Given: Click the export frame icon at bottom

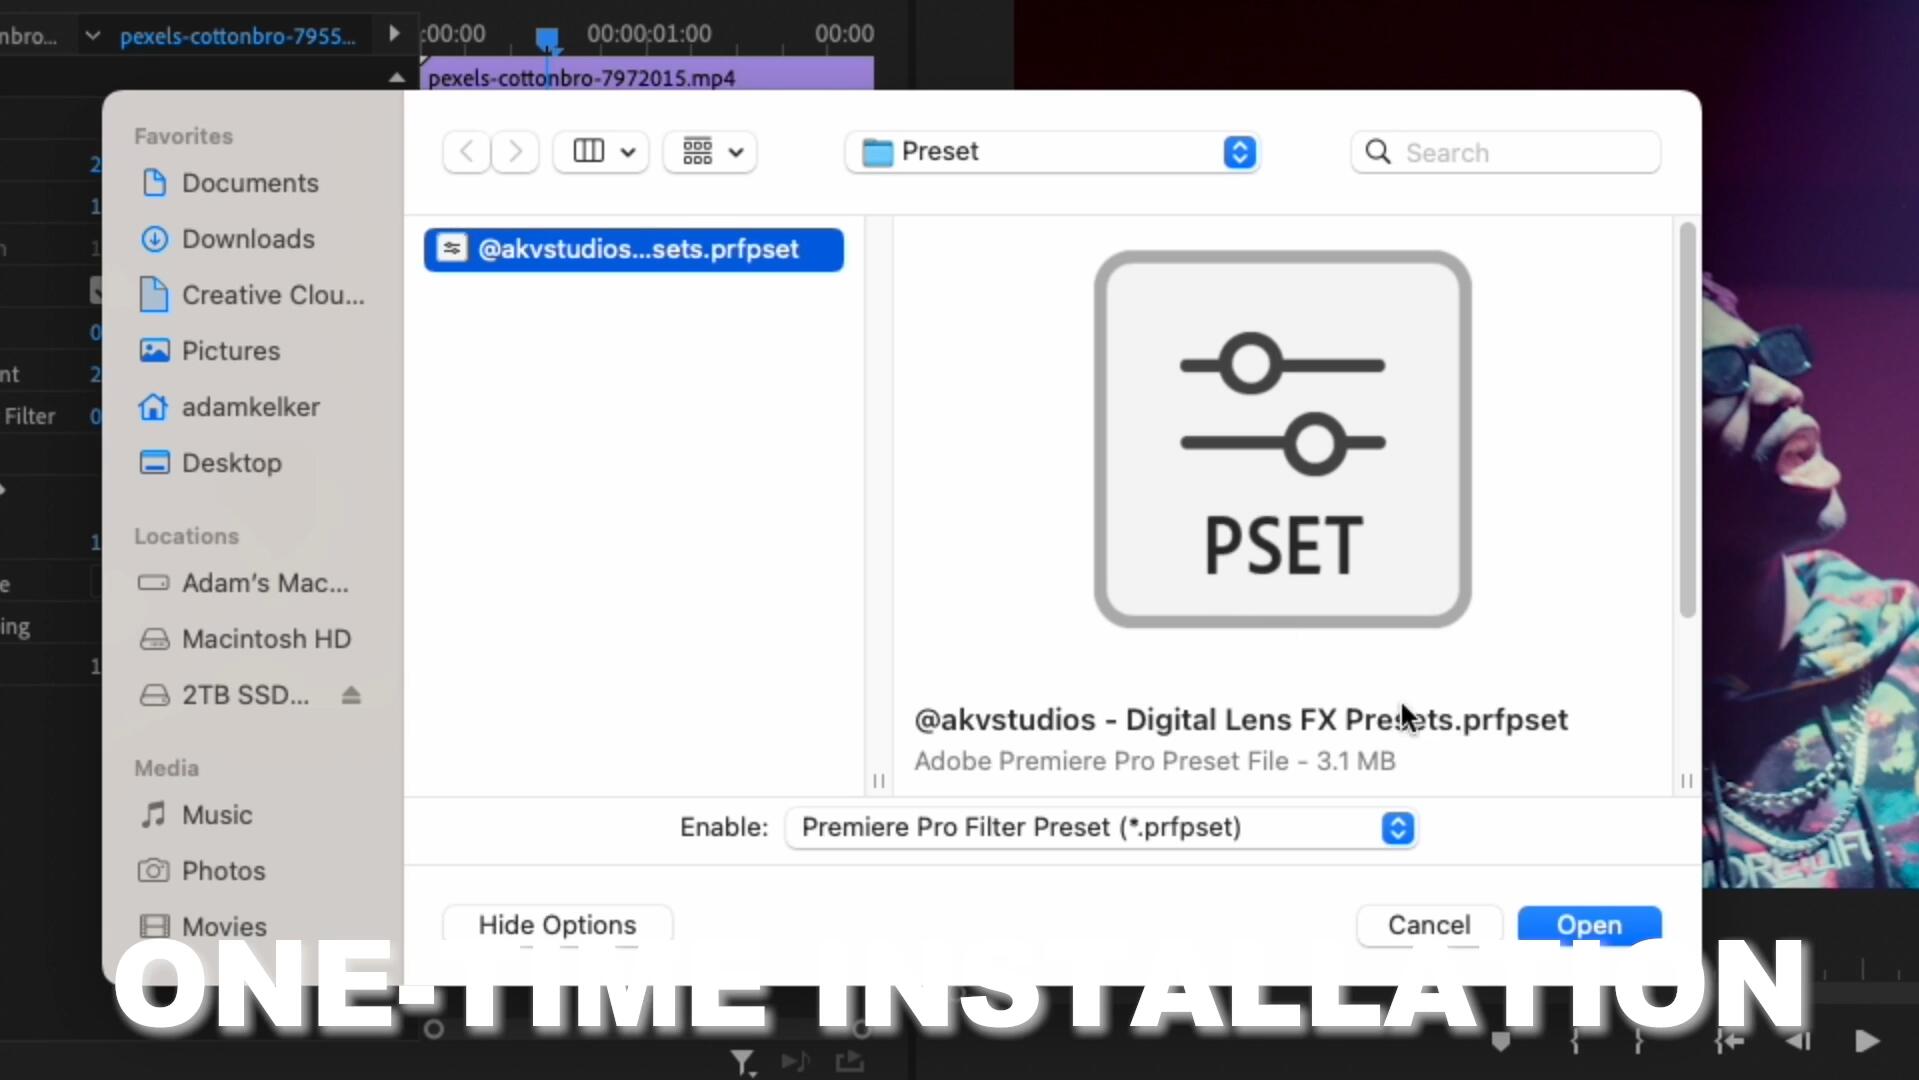Looking at the screenshot, I should point(850,1061).
